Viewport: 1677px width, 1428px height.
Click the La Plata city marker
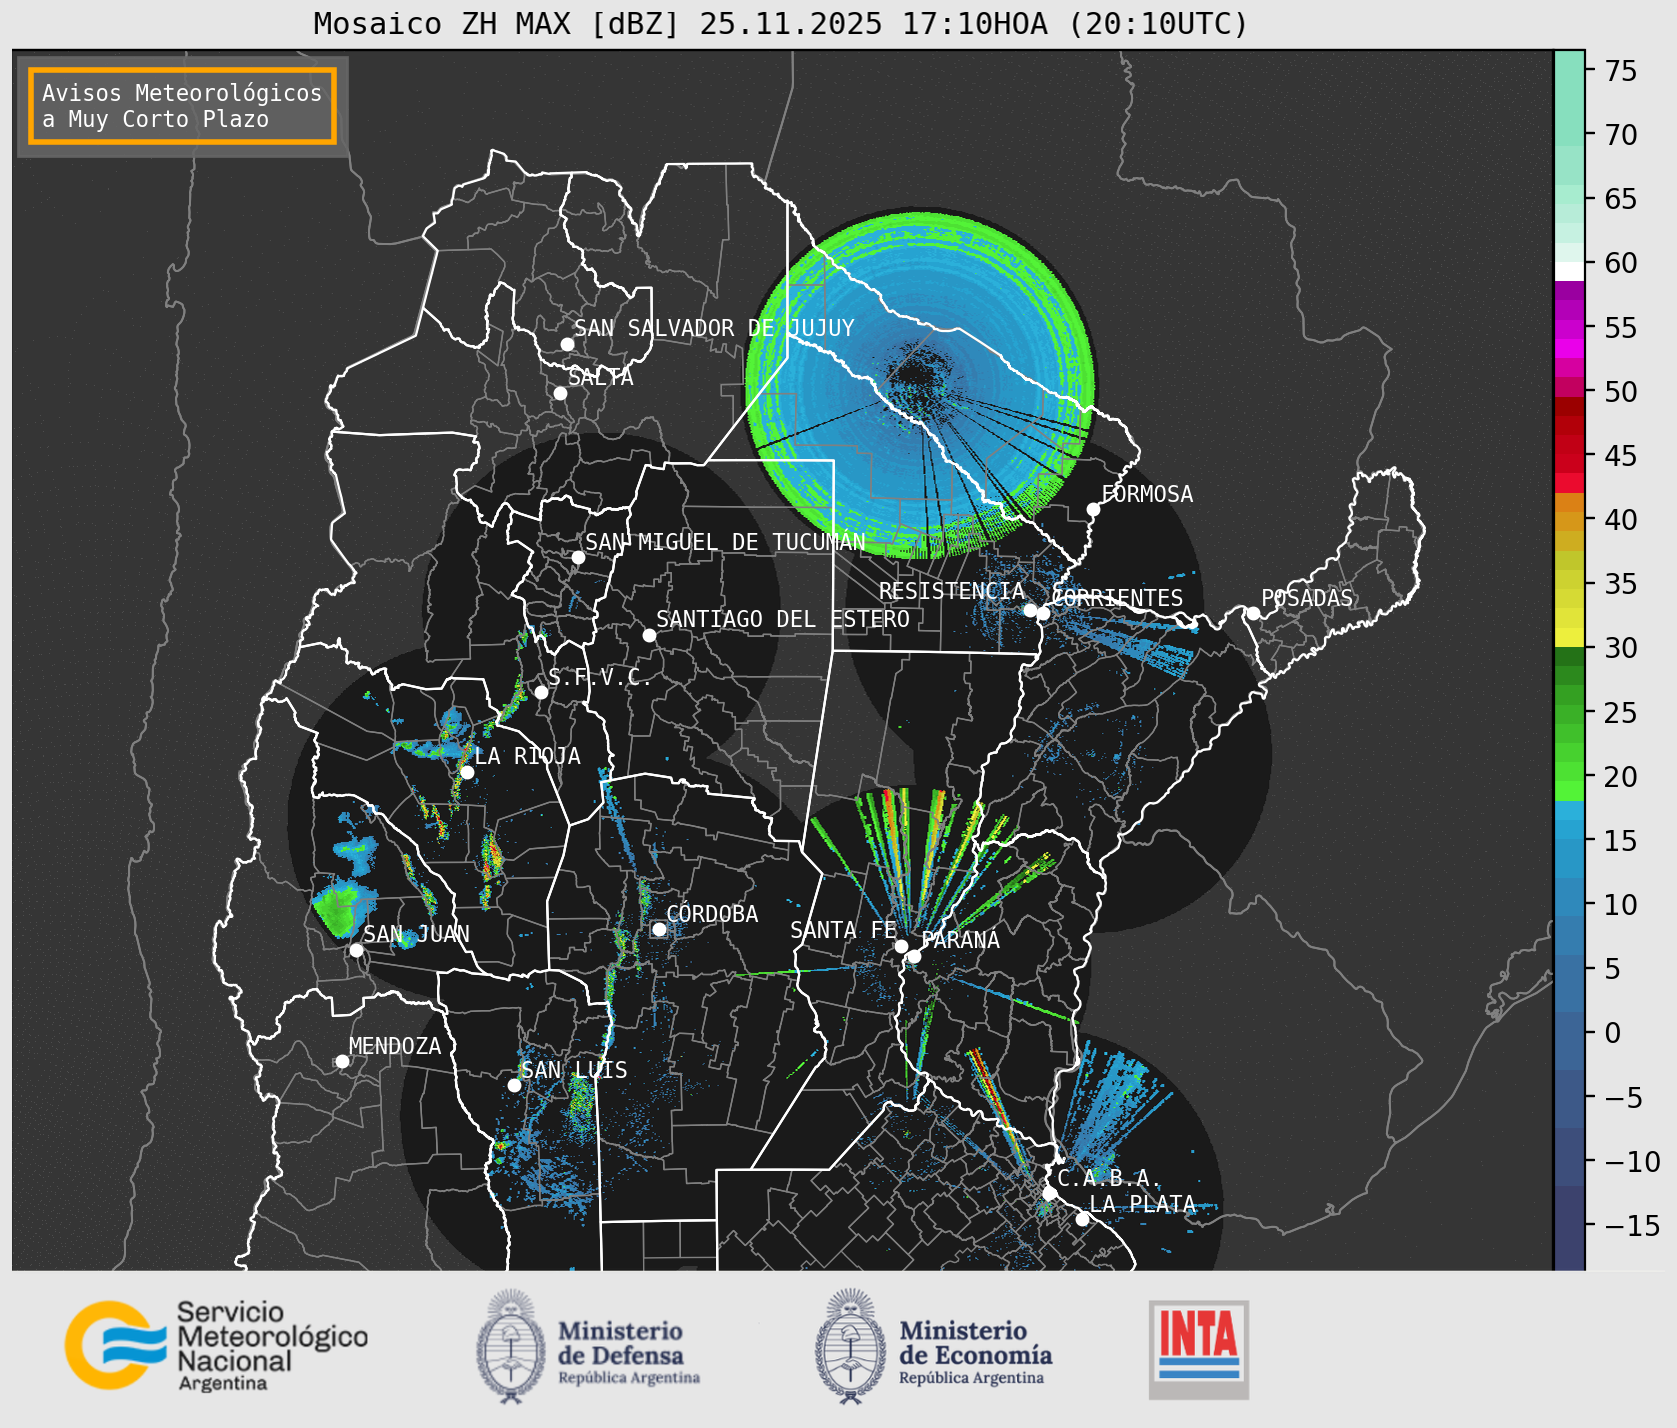tap(1082, 1219)
